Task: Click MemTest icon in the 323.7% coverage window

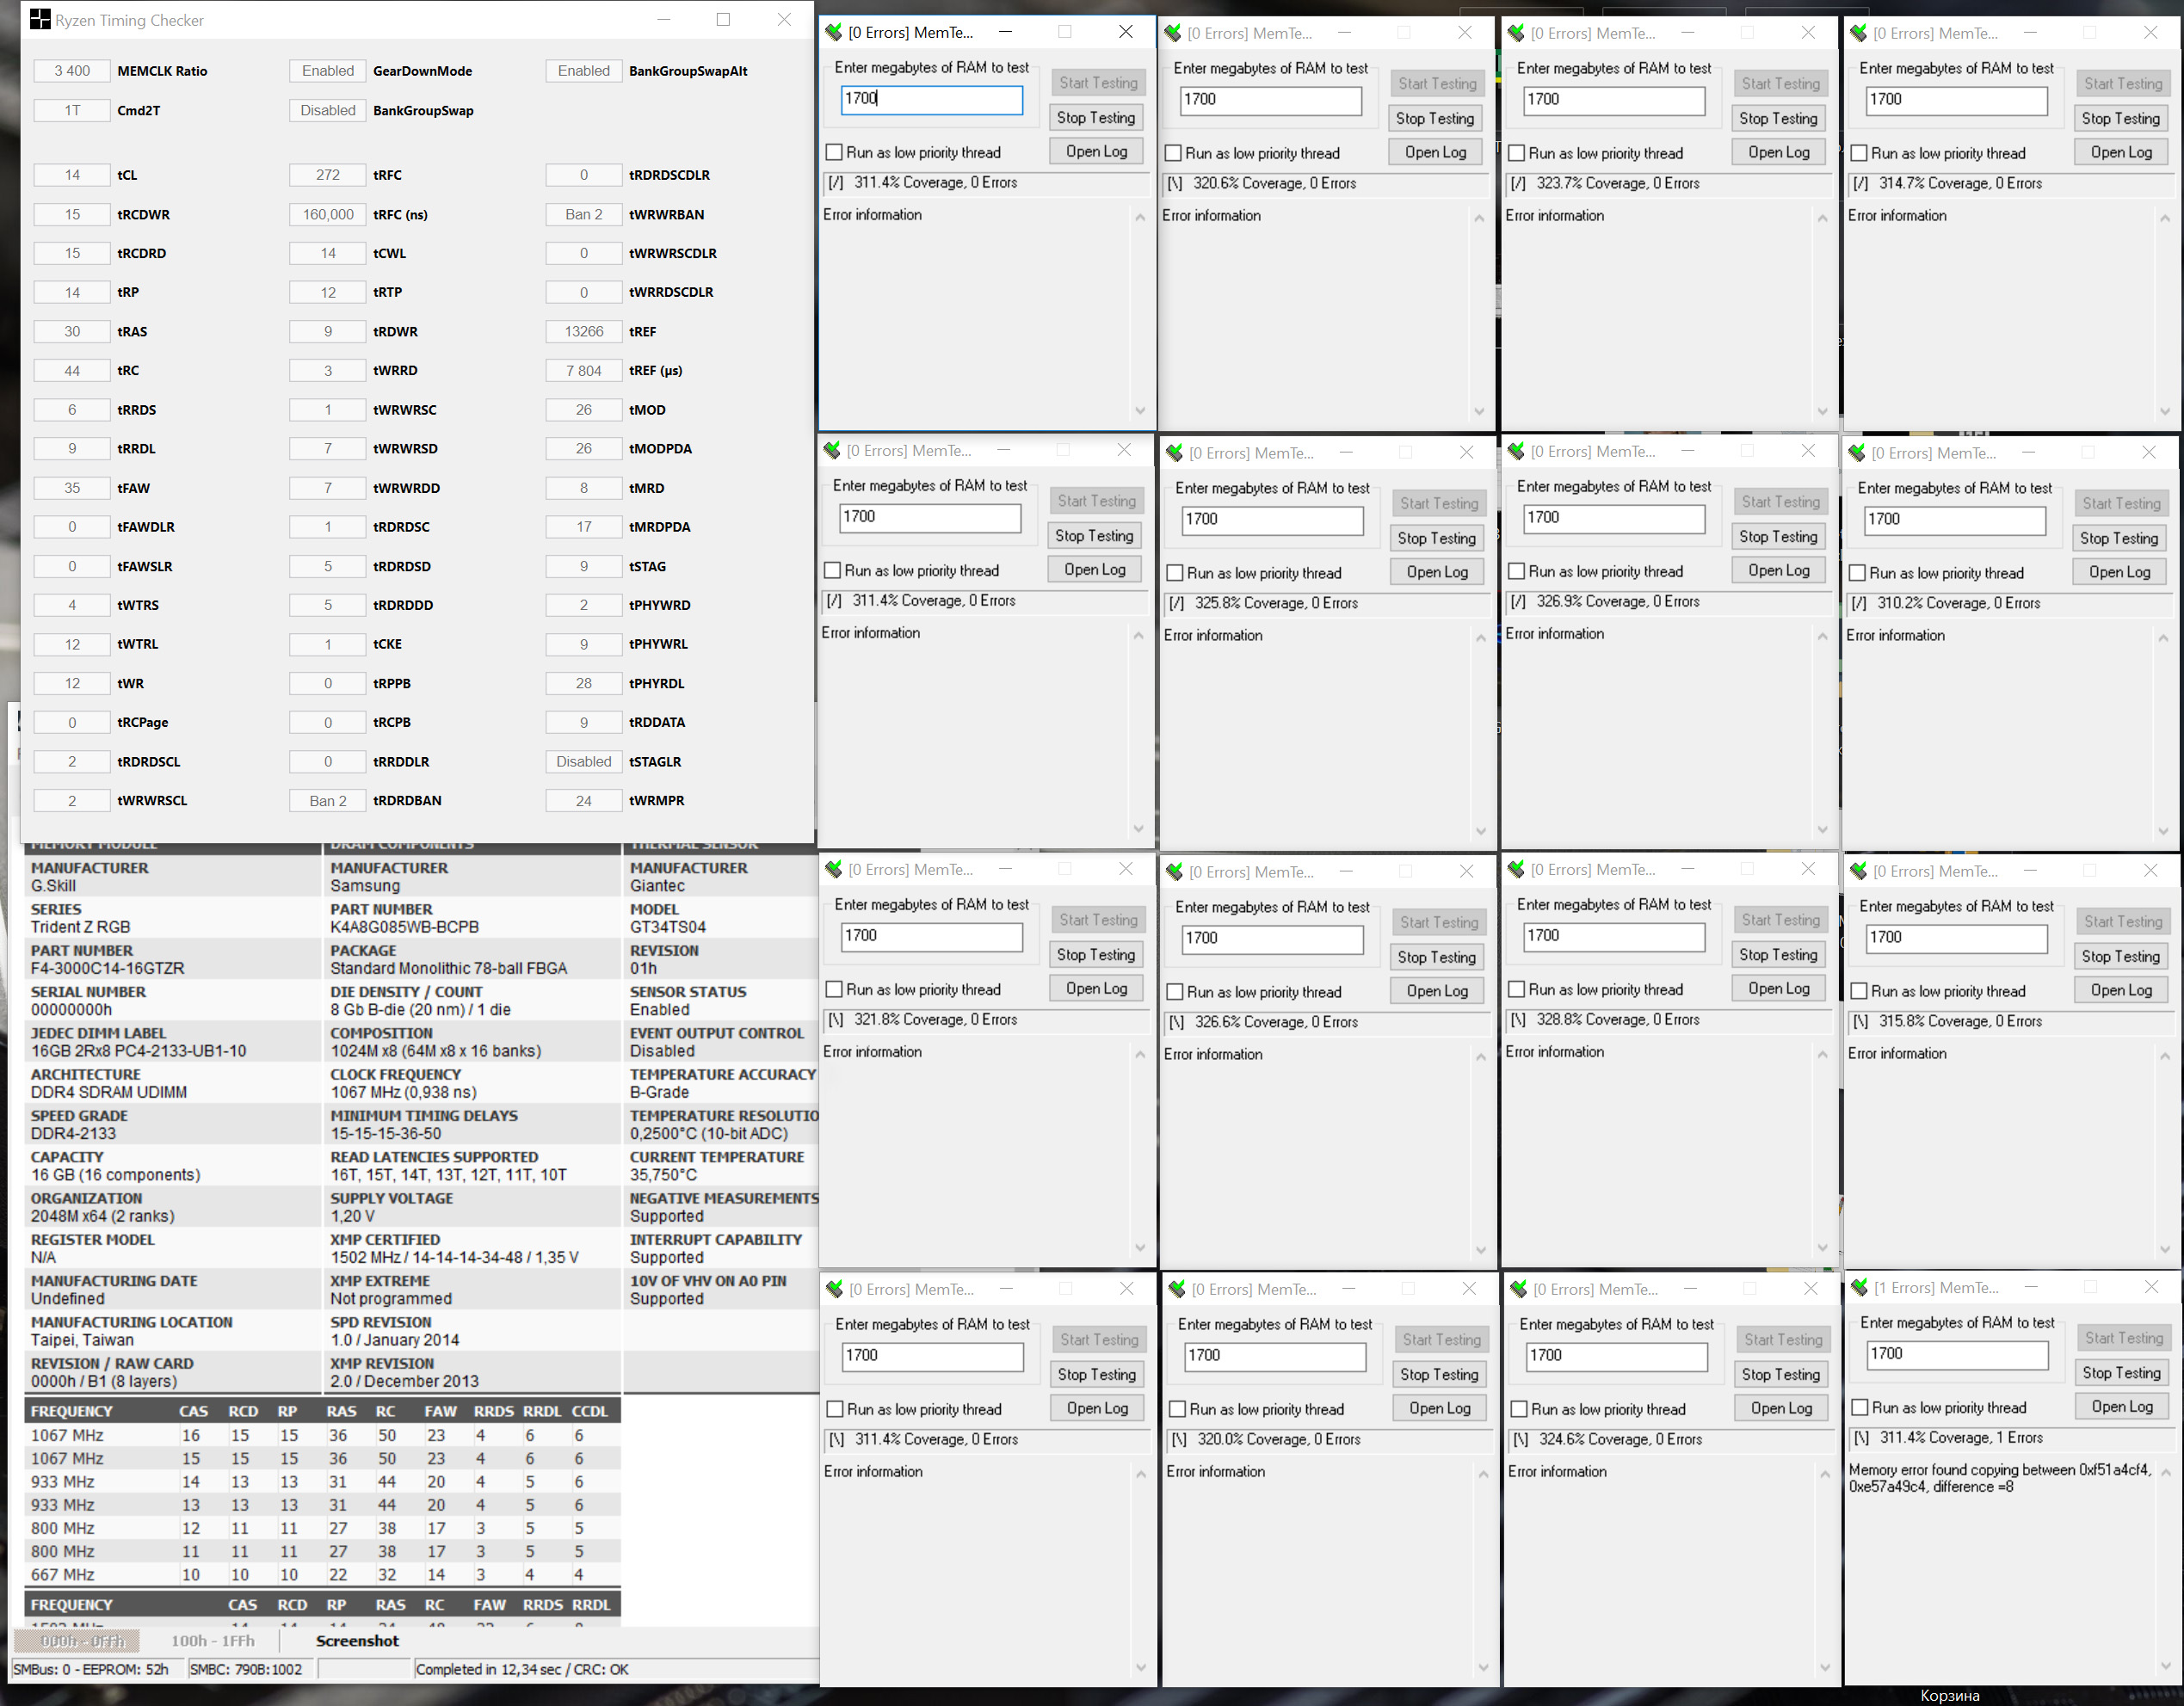Action: [x=1517, y=33]
